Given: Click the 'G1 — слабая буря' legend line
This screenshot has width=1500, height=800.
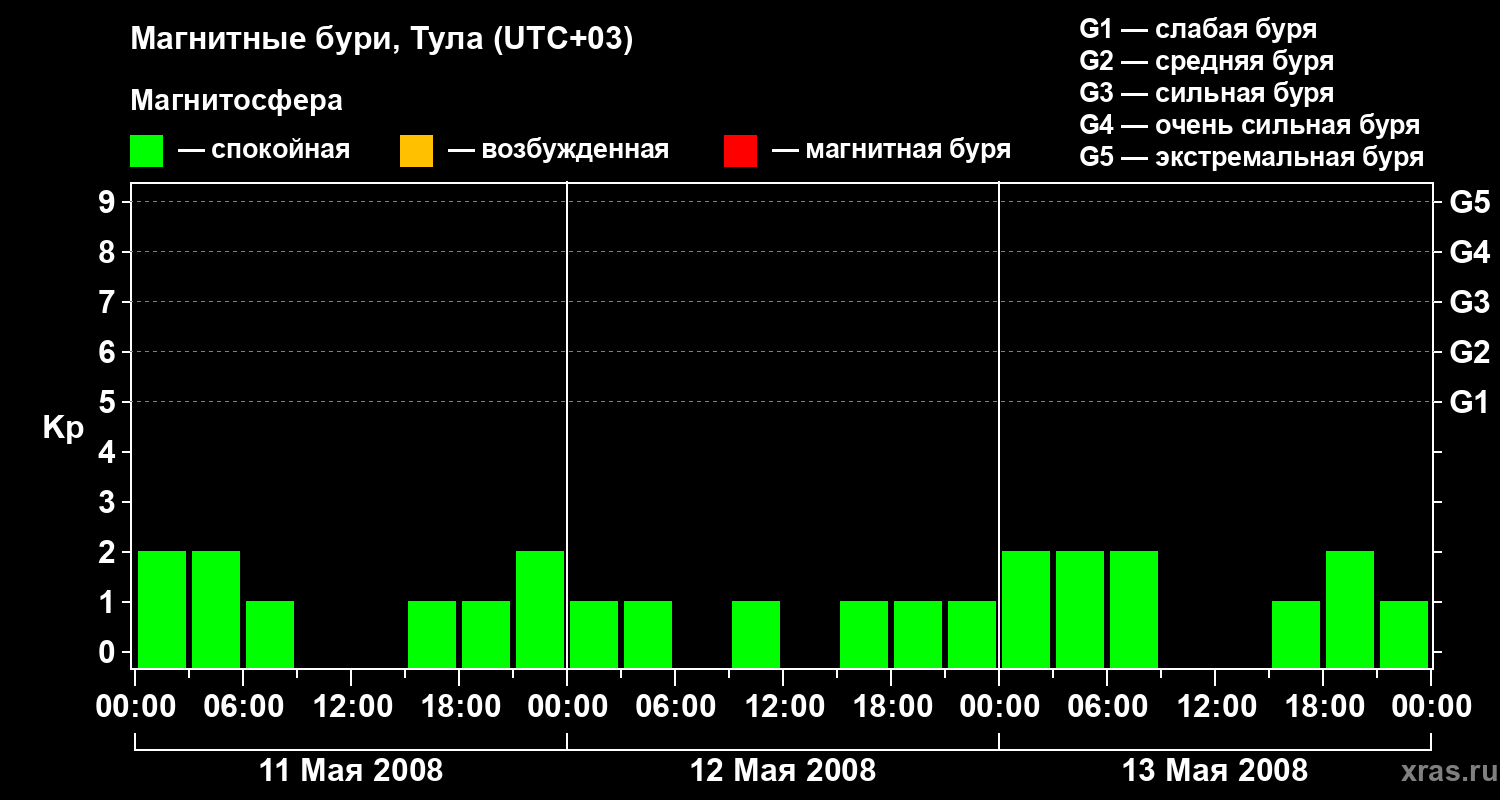Looking at the screenshot, I should 1198,29.
